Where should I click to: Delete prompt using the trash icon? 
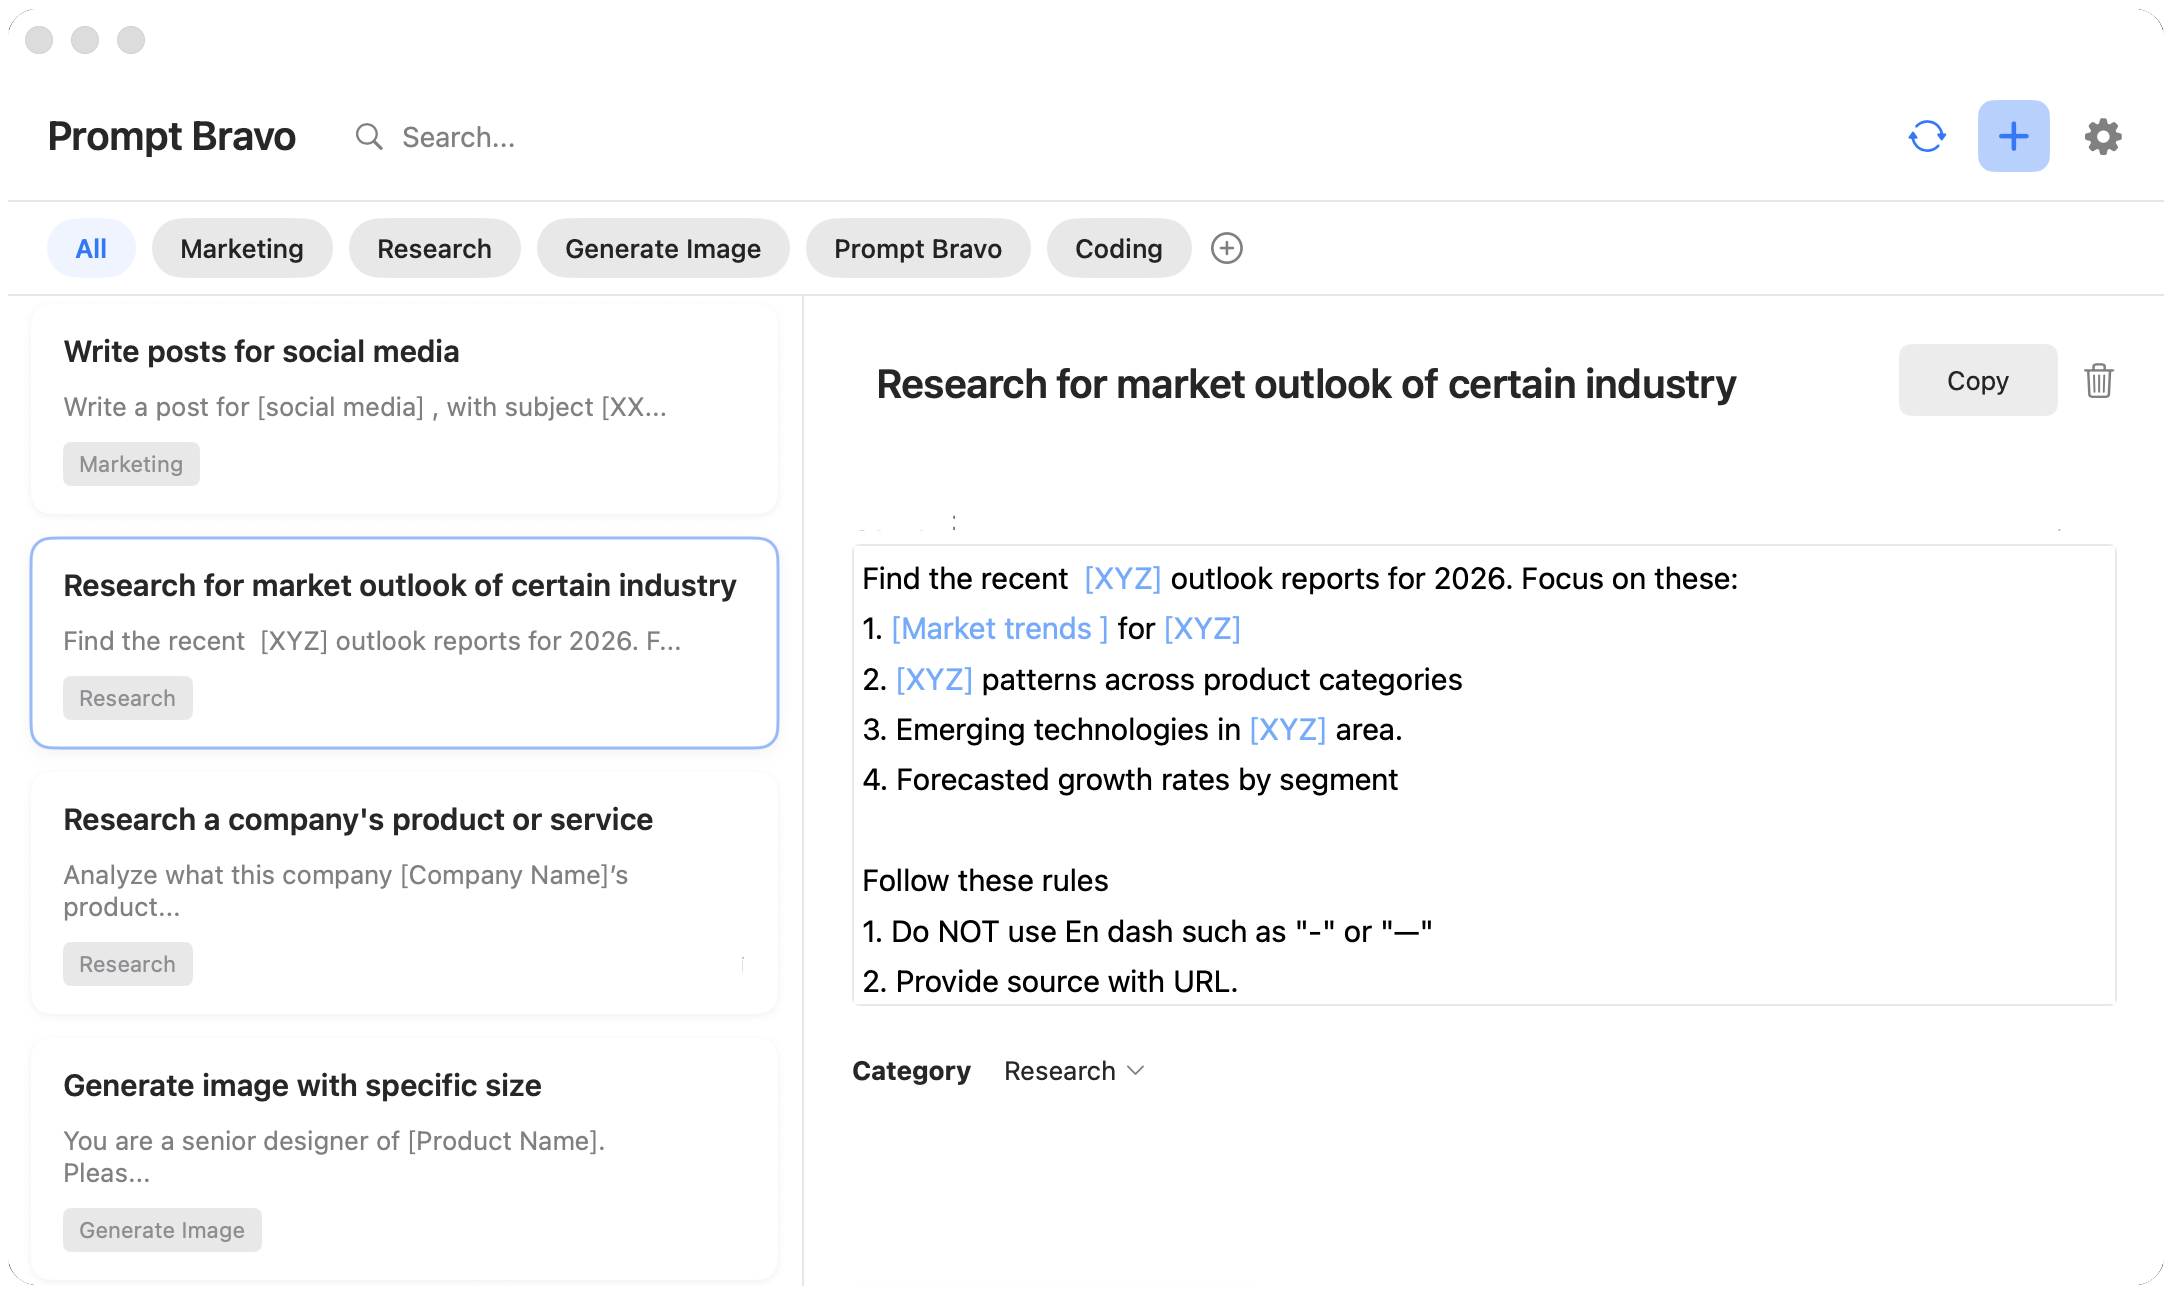coord(2098,381)
